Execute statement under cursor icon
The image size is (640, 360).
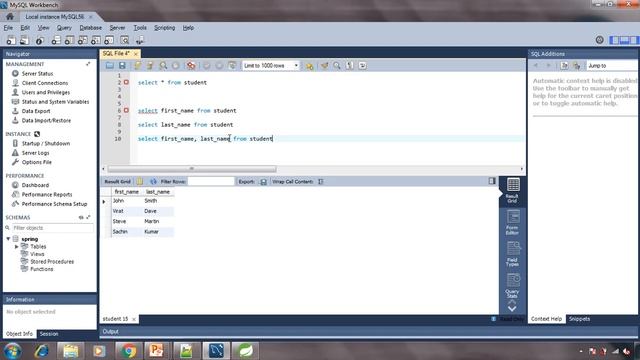click(150, 65)
